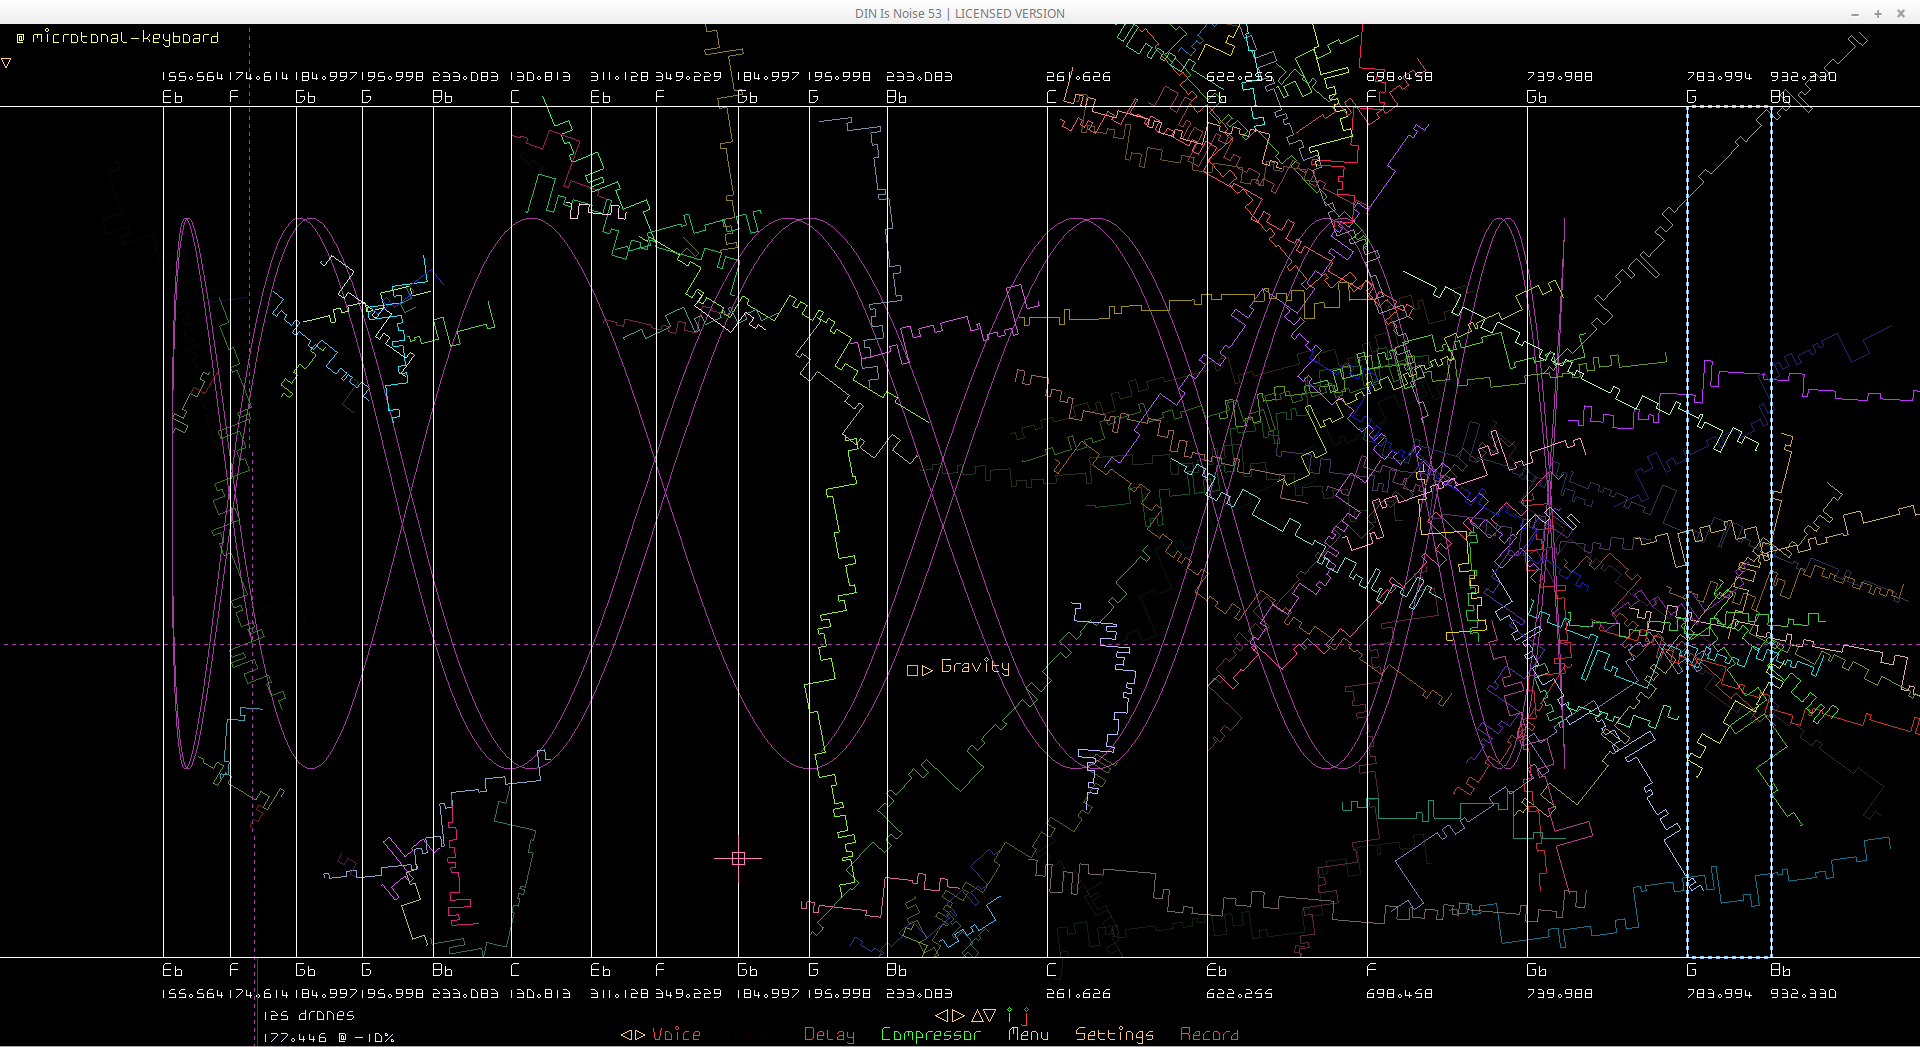Toggle the Compressor effect

point(930,1035)
